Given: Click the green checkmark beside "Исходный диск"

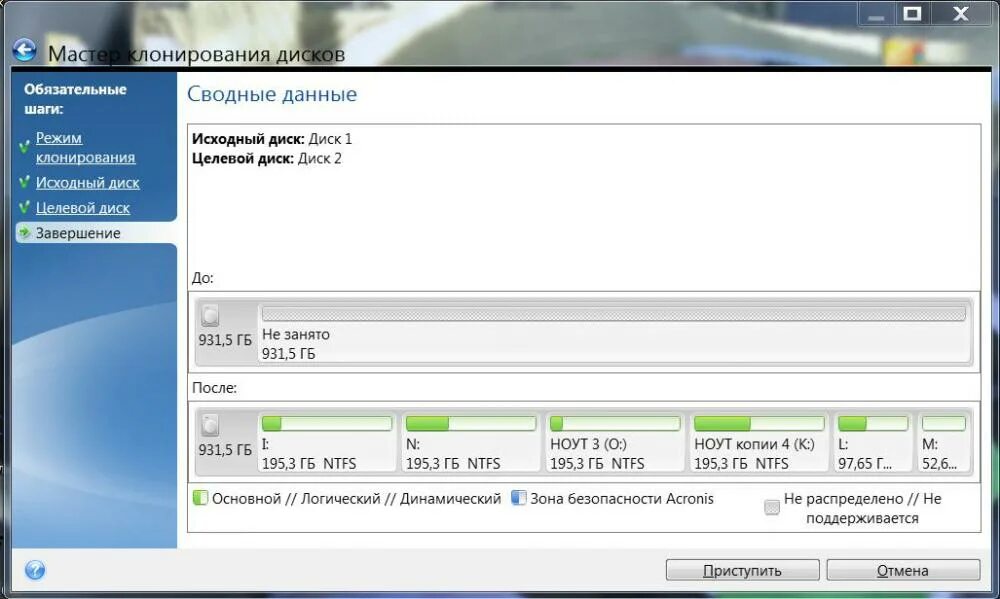Looking at the screenshot, I should click(x=24, y=183).
